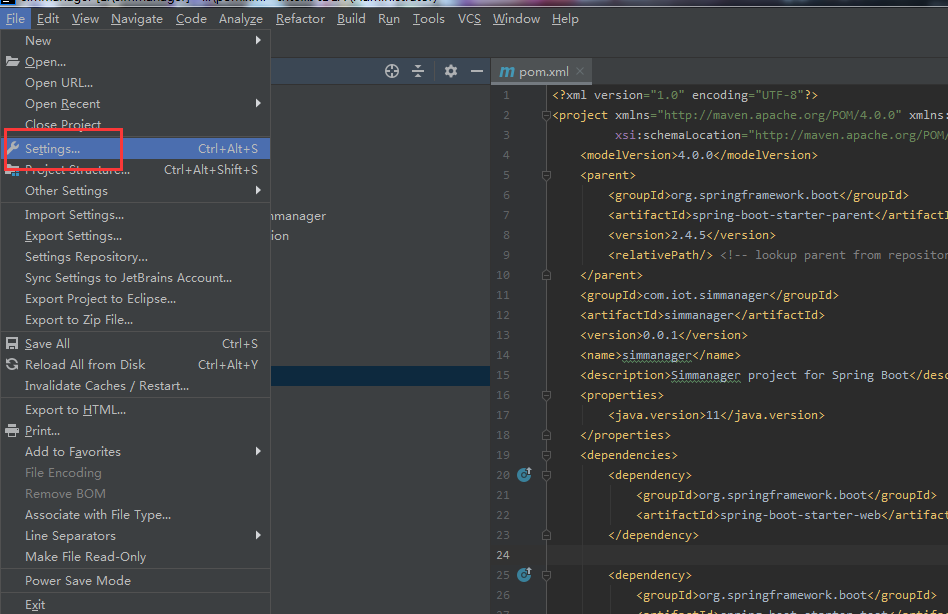Image resolution: width=948 pixels, height=614 pixels.
Task: Toggle Make File Read-Only
Action: [x=85, y=557]
